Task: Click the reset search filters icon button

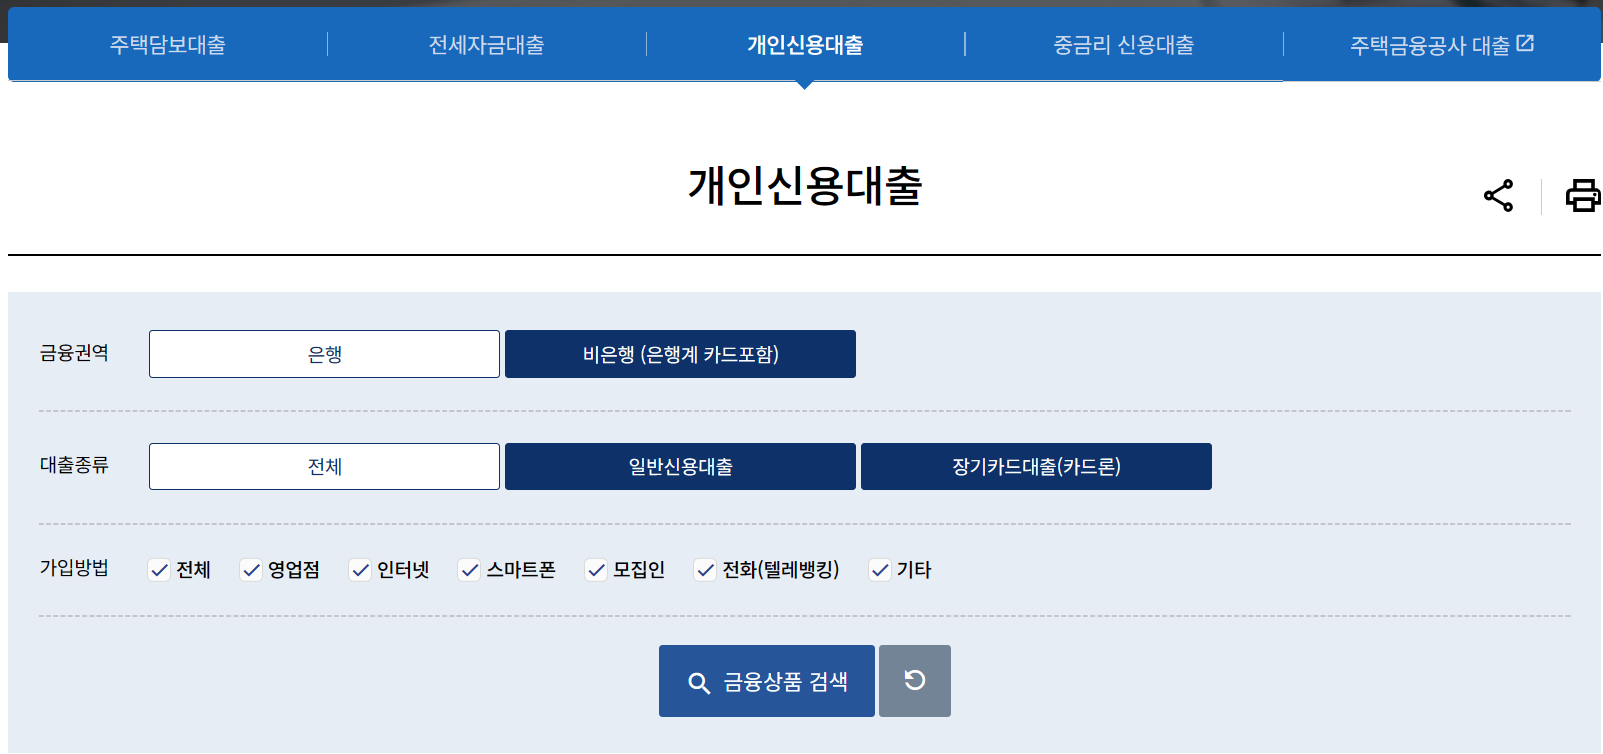Action: pyautogui.click(x=915, y=681)
